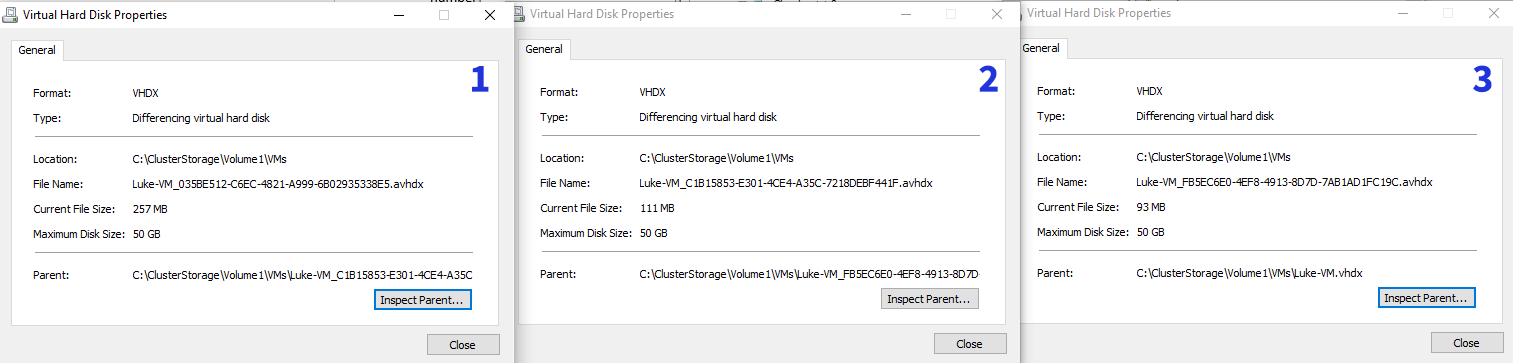
Task: Click X to close the first window
Action: tap(489, 15)
